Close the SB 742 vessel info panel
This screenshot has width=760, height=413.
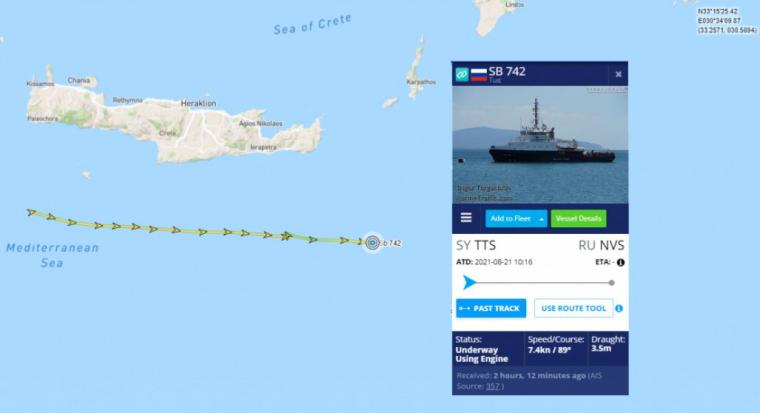pos(618,74)
